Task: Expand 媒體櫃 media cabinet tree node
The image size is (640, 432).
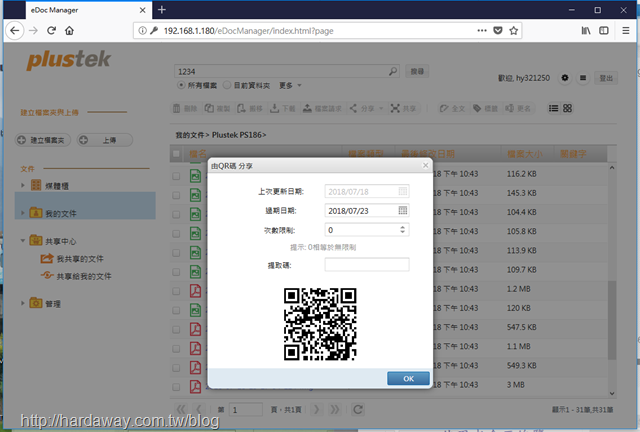Action: coord(23,185)
